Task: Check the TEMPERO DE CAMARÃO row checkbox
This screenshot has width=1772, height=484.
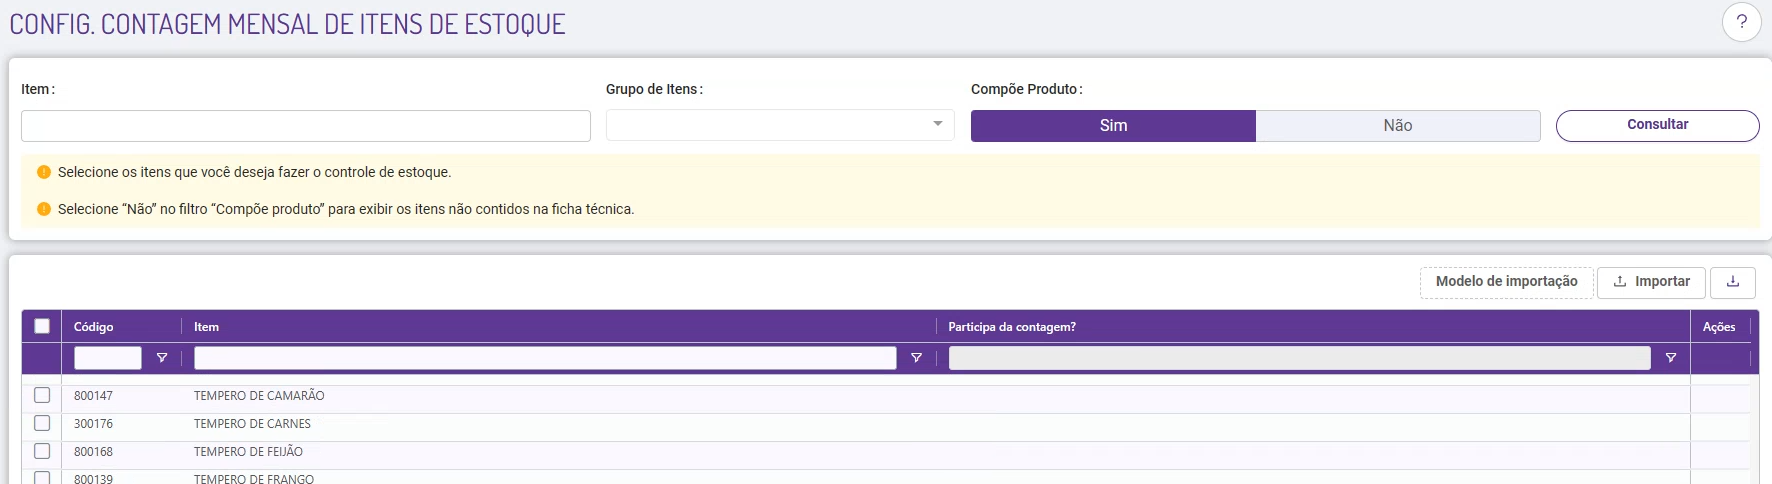Action: click(x=42, y=395)
